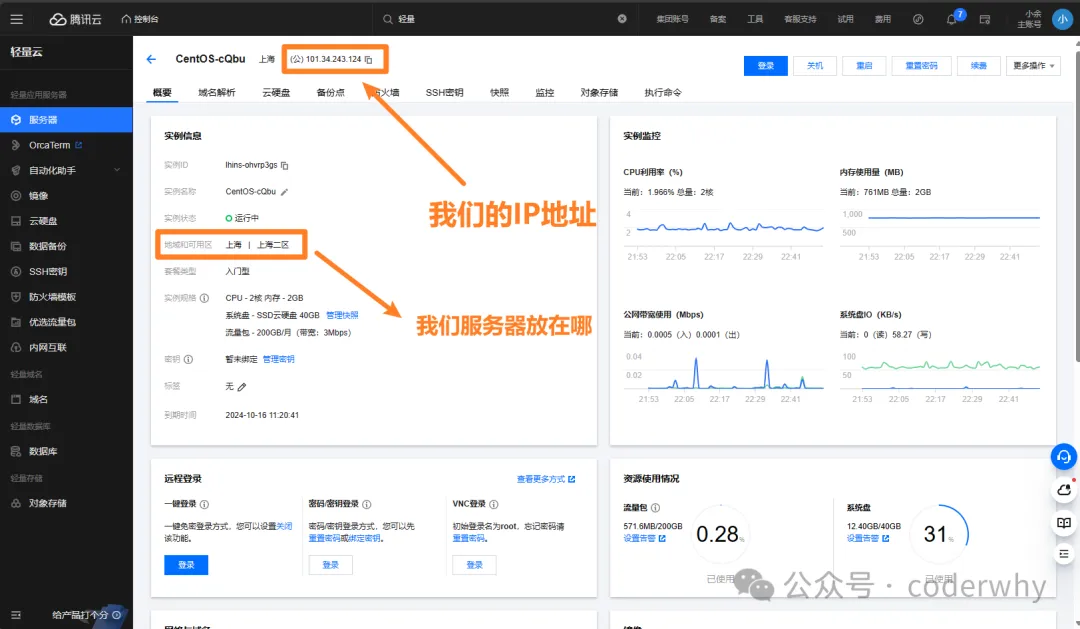Open the 更多操作 dropdown

coord(1033,65)
